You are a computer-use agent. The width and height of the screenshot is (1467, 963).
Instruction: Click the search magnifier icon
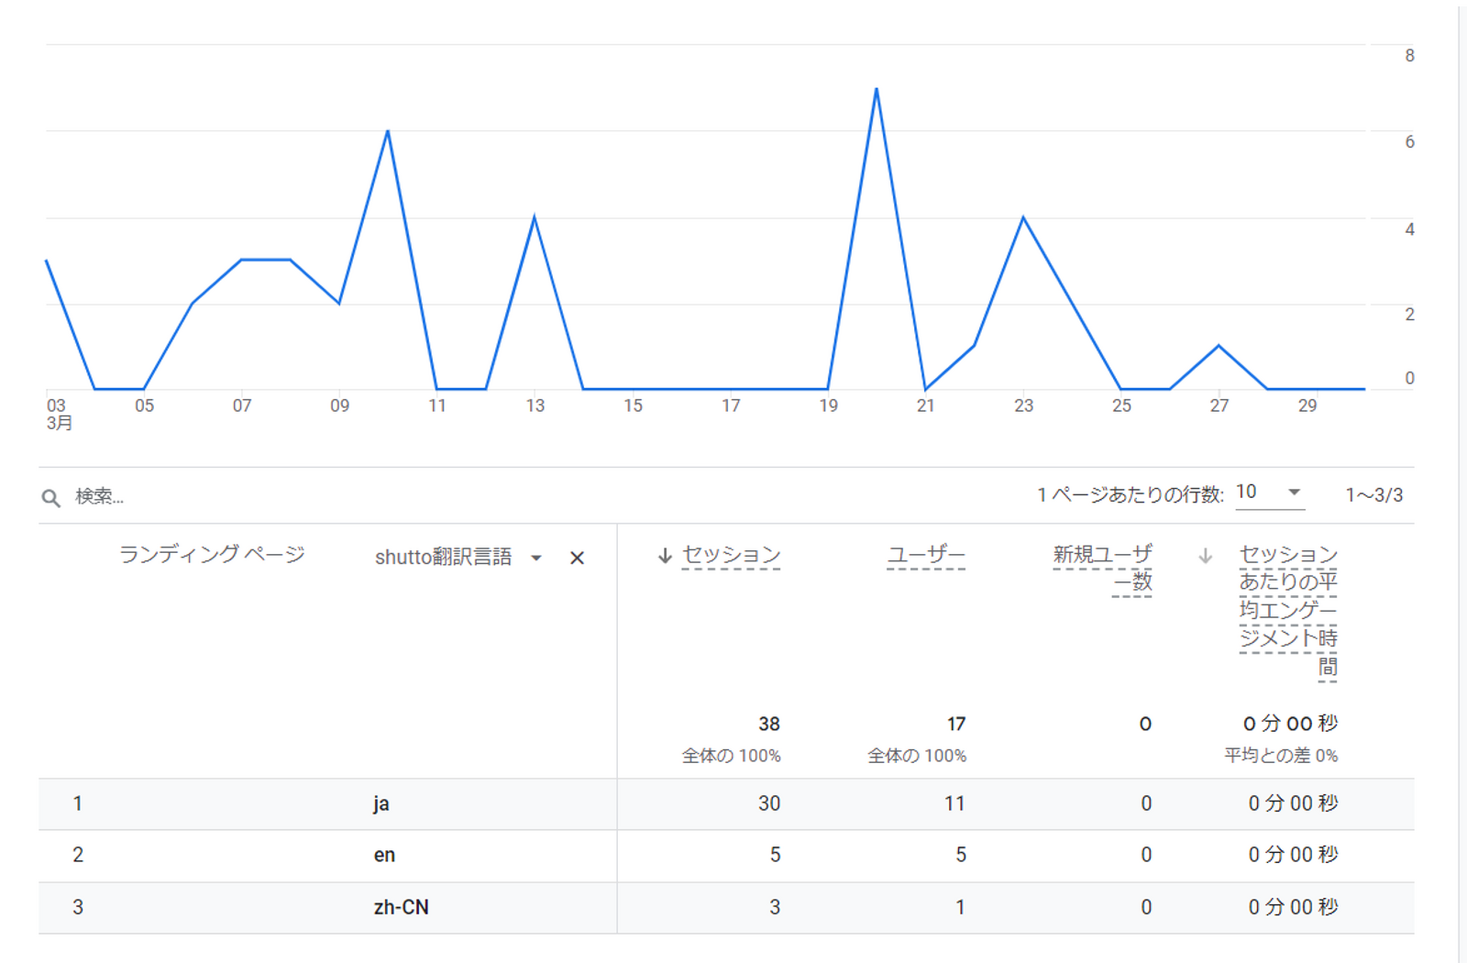pos(51,497)
